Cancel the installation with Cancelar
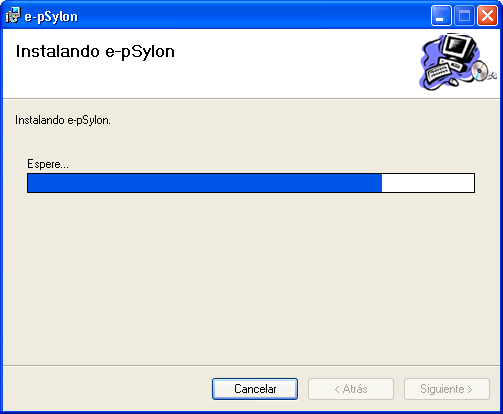This screenshot has width=503, height=414. pos(255,389)
